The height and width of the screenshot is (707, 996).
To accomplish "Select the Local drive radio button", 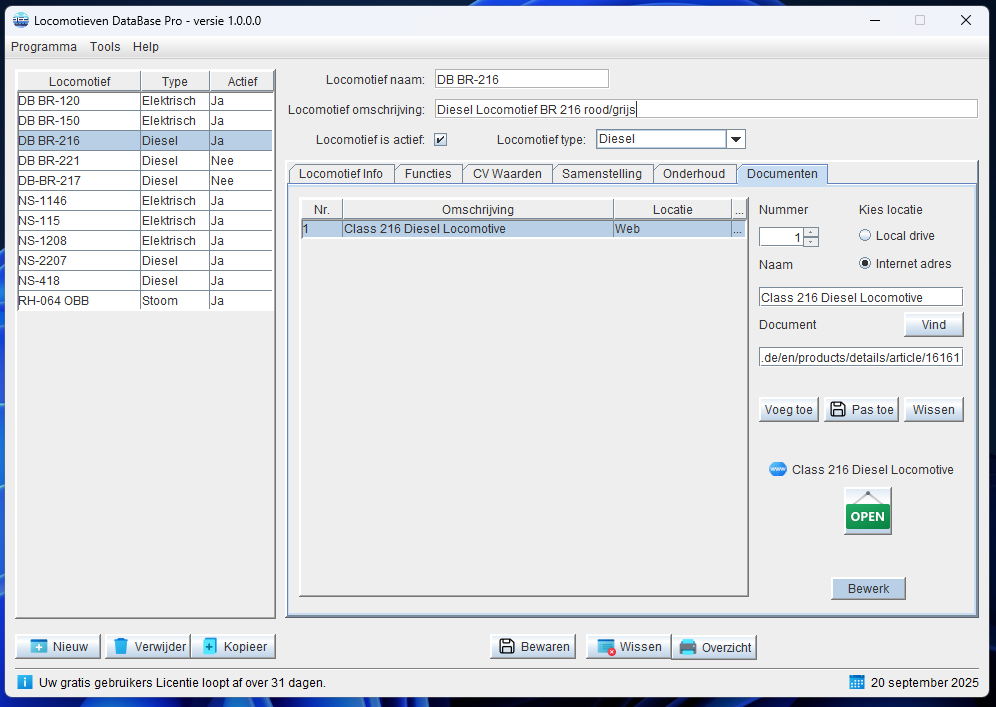I will click(x=866, y=236).
